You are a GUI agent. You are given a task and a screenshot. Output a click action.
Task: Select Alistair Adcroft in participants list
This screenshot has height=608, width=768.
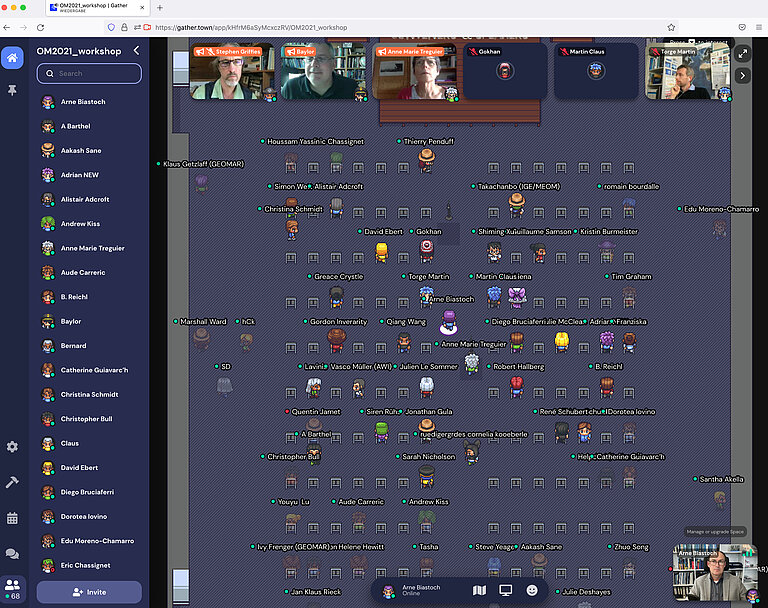click(85, 199)
